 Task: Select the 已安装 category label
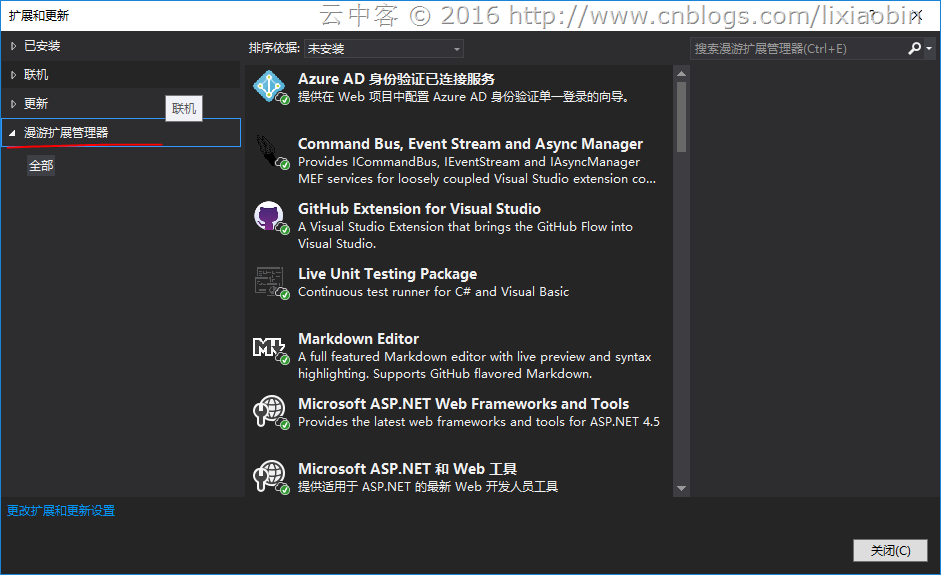(x=42, y=46)
